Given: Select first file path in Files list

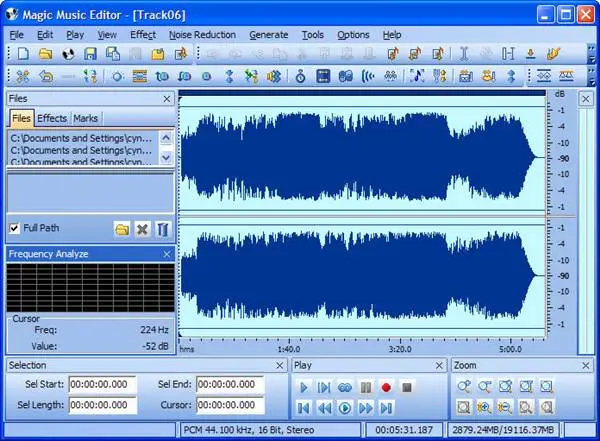Looking at the screenshot, I should tap(82, 138).
